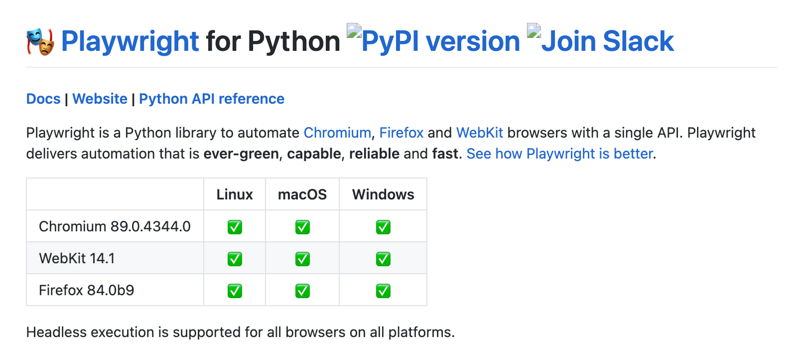Open the Website link
Image resolution: width=800 pixels, height=360 pixels.
(100, 99)
